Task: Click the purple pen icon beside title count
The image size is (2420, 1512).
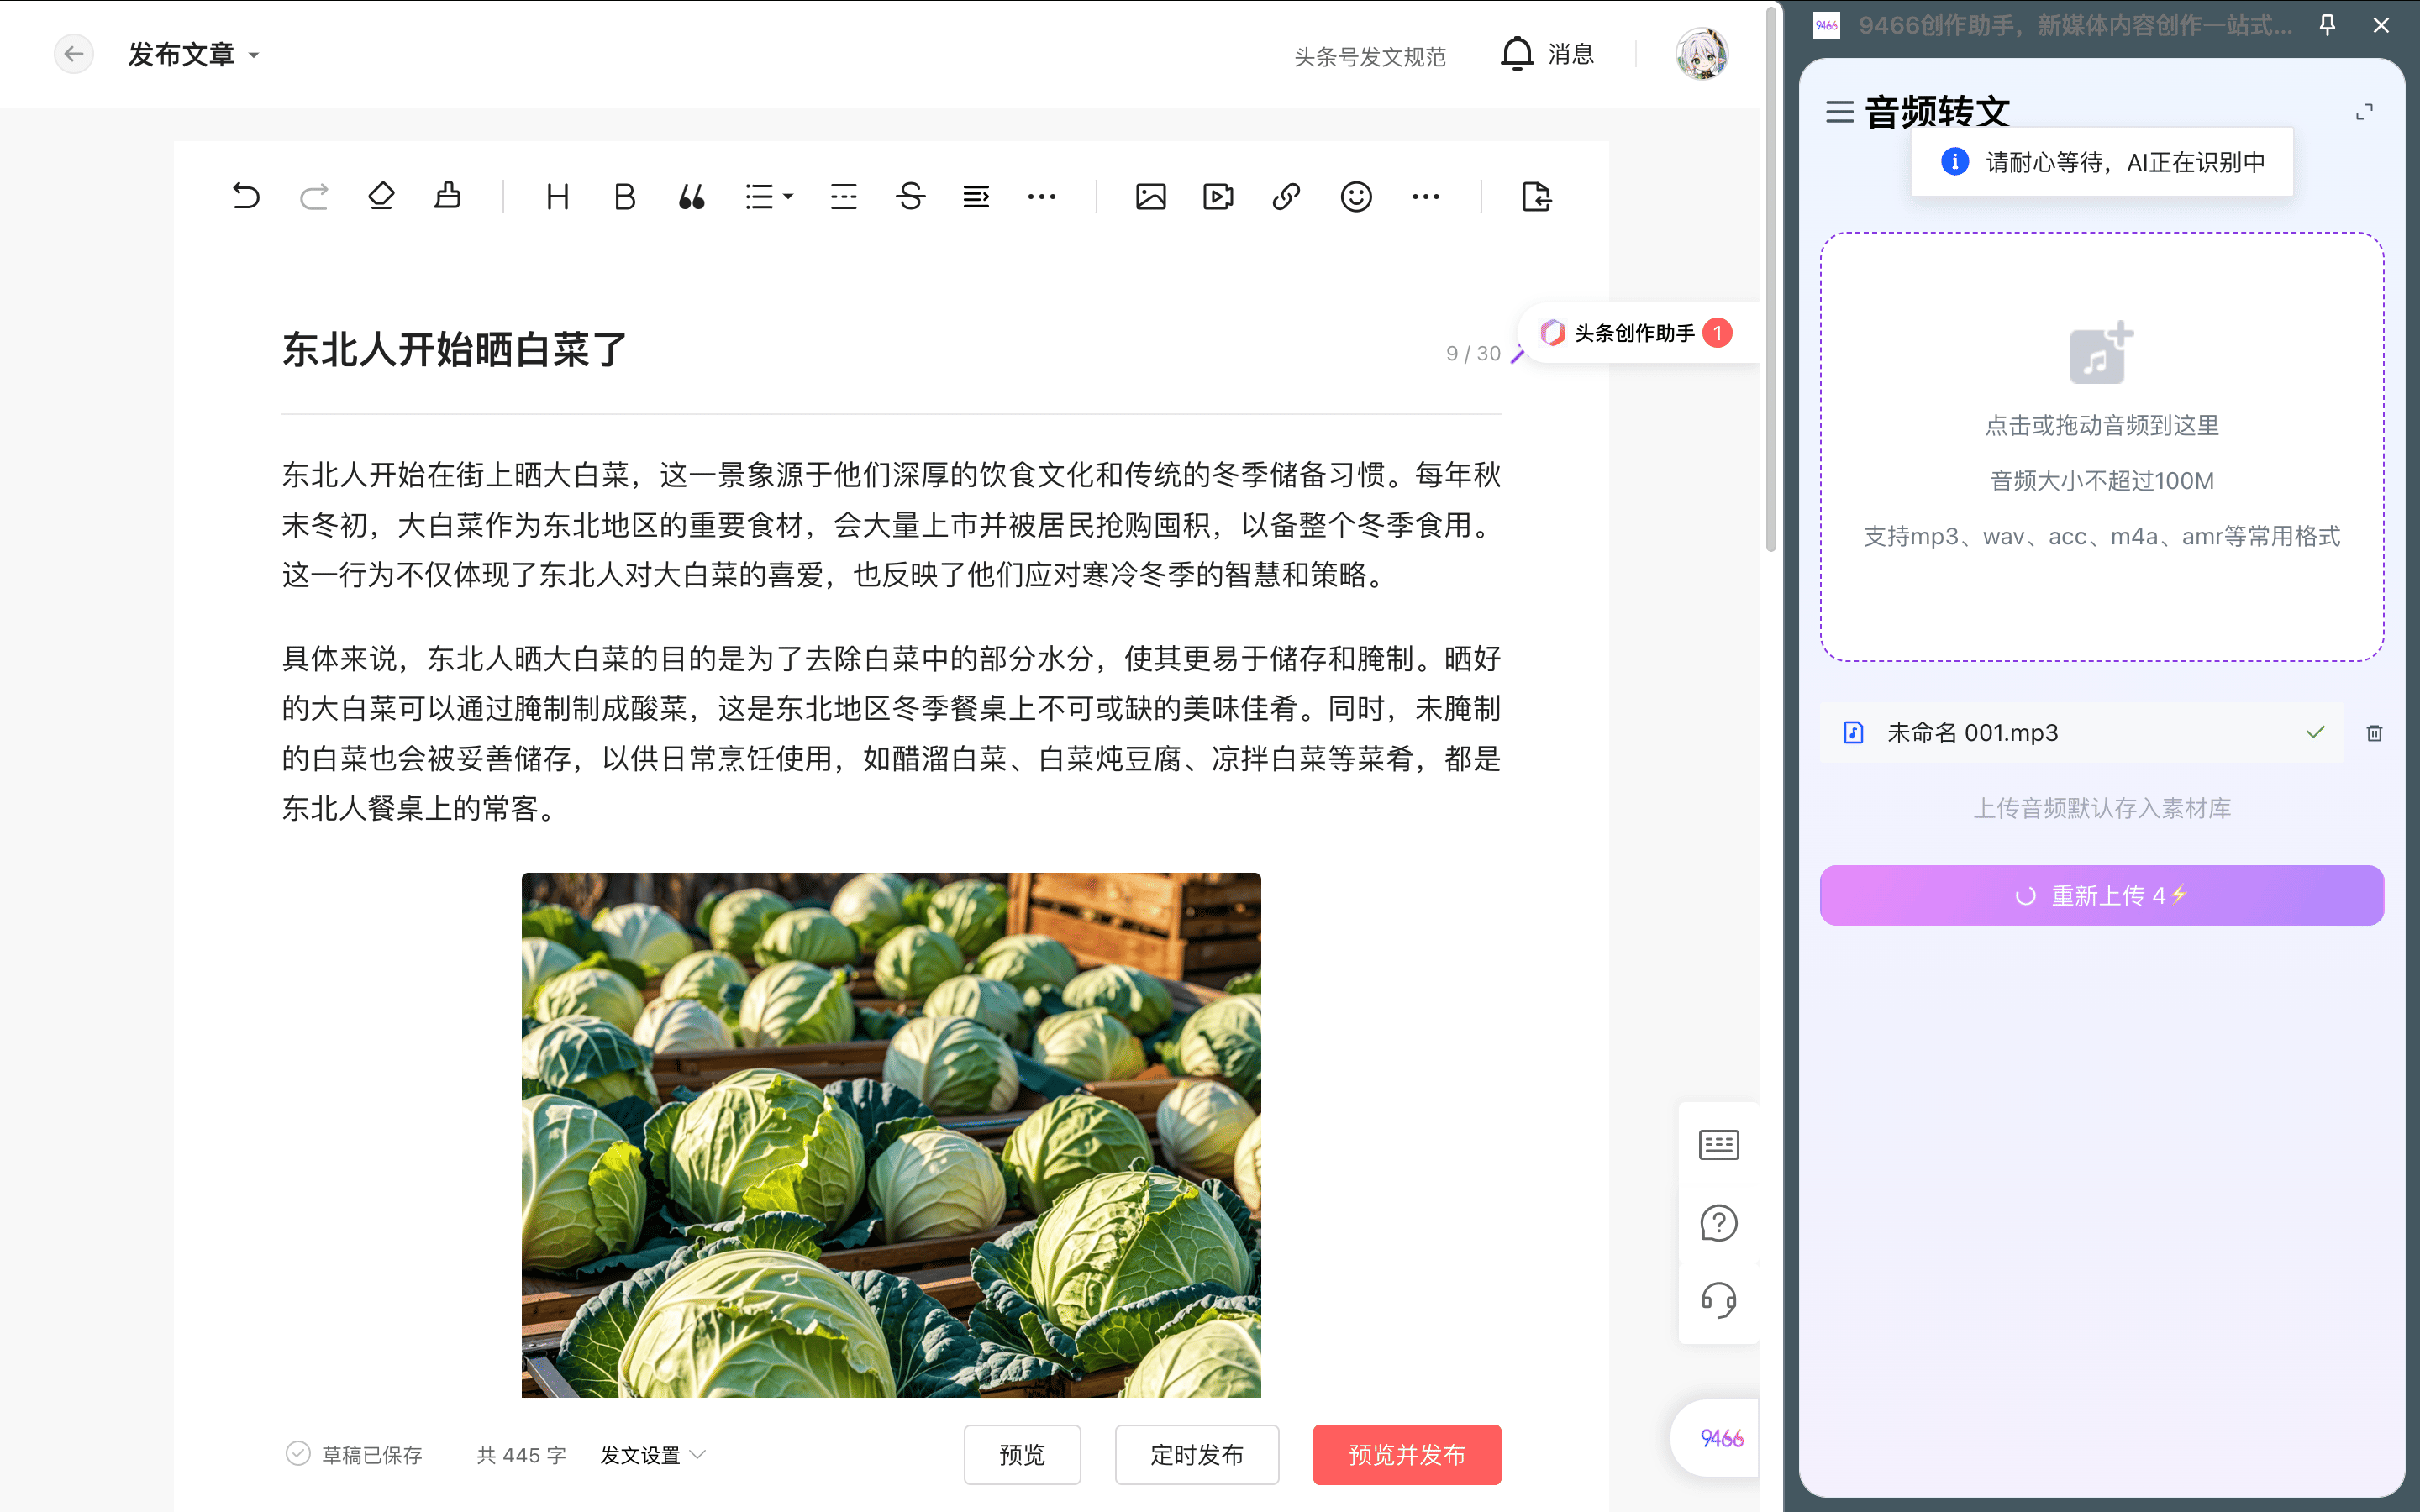Action: [x=1517, y=354]
